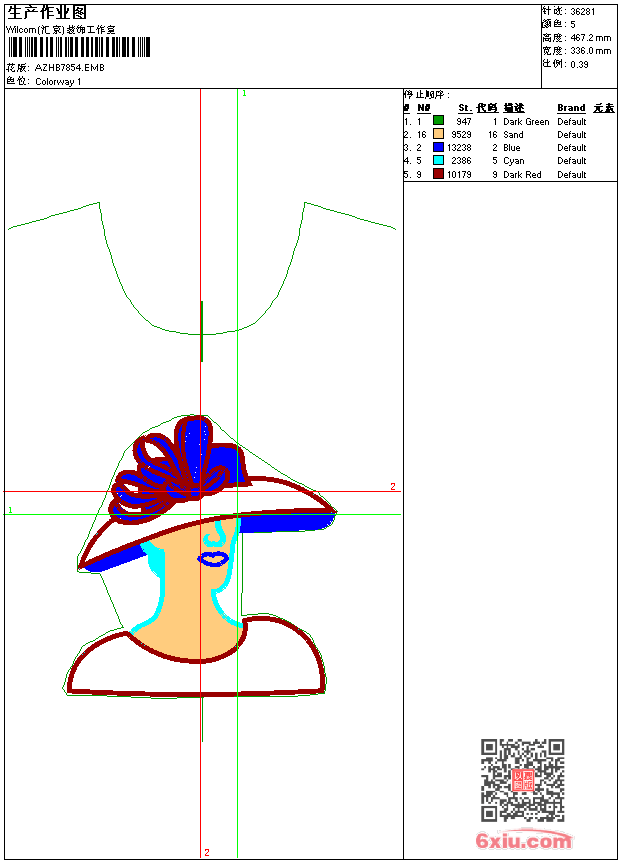Pick the Blue color swatch

tap(438, 147)
